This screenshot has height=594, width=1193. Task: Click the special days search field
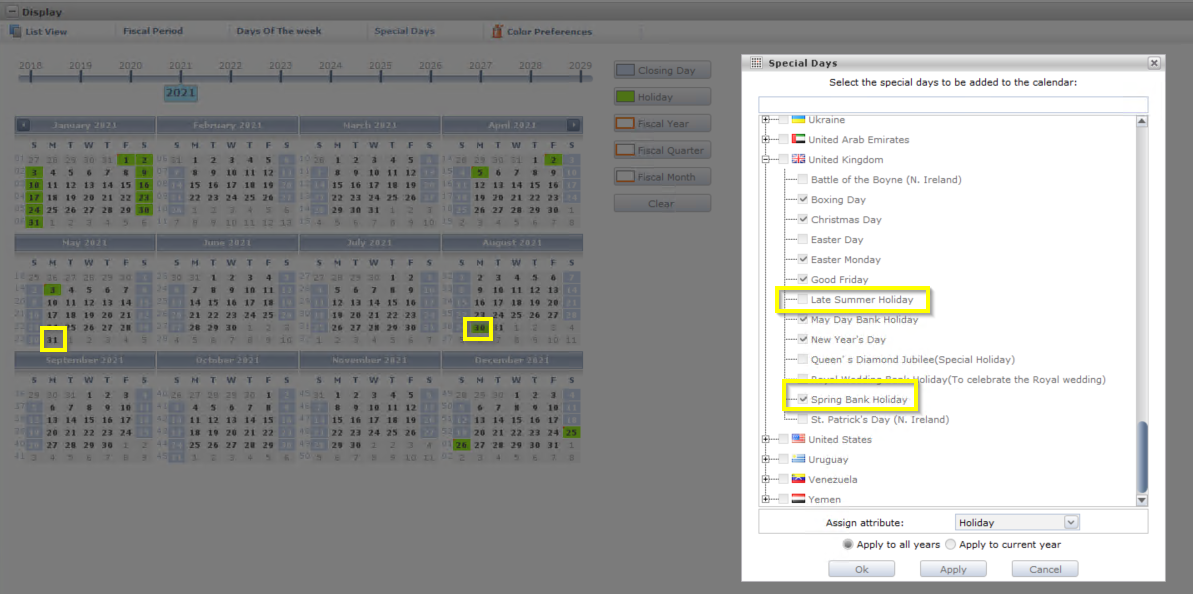953,104
